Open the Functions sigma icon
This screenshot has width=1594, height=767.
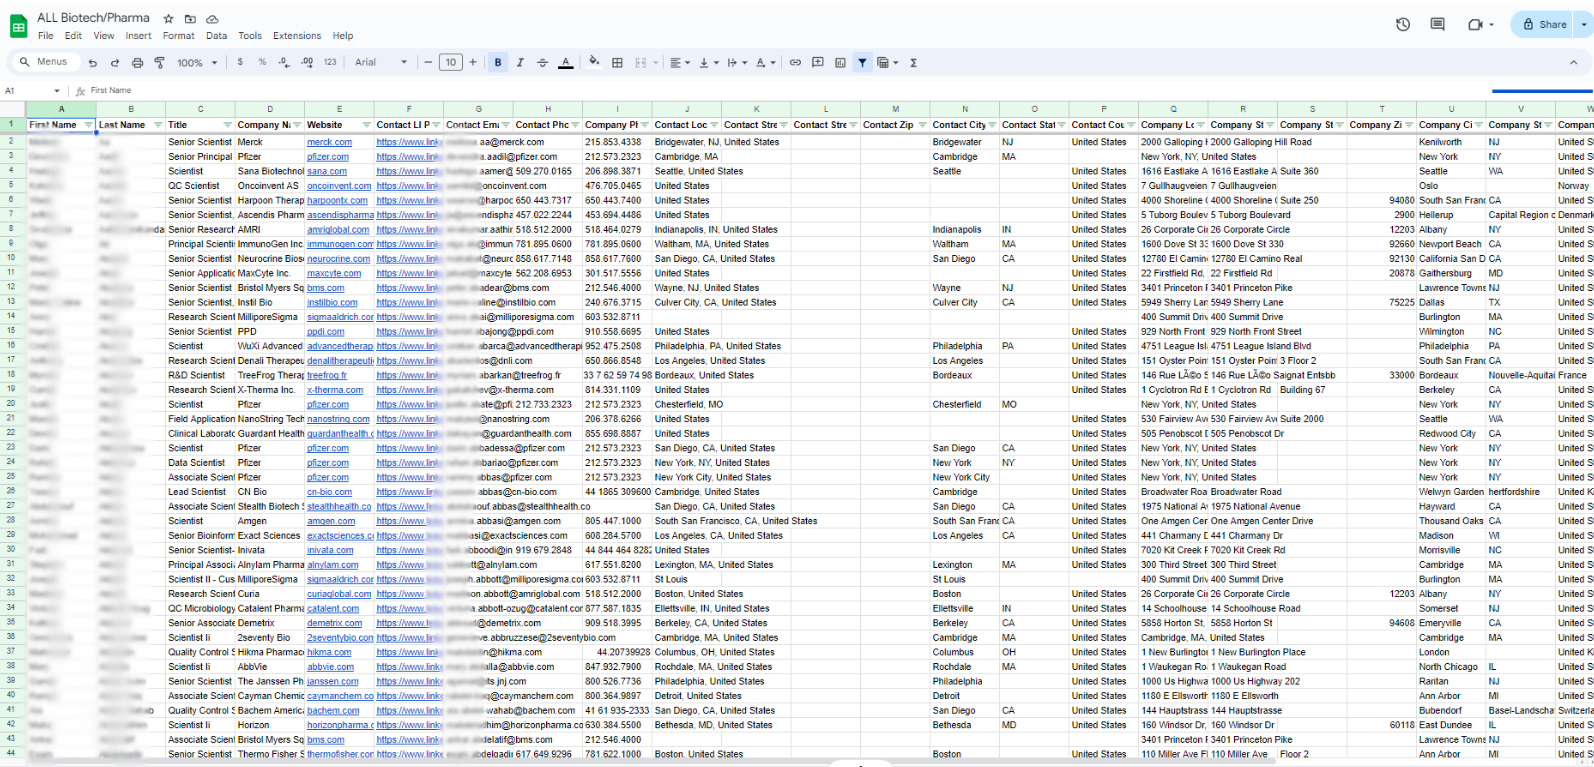click(x=913, y=63)
